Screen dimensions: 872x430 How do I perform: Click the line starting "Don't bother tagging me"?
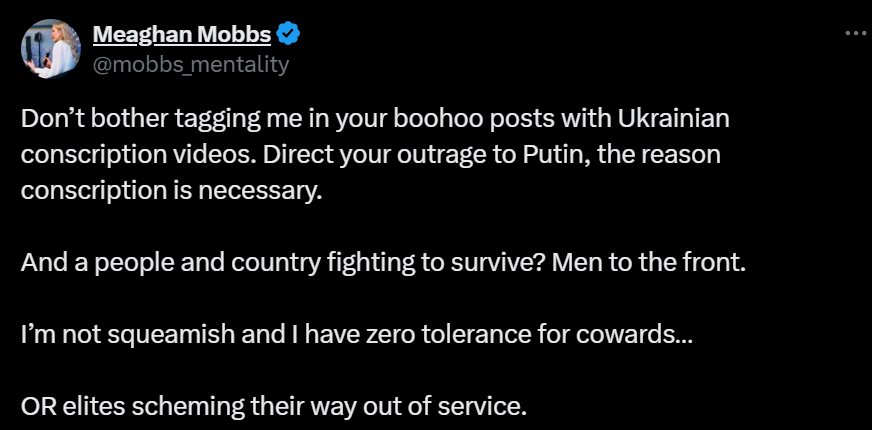click(x=376, y=119)
